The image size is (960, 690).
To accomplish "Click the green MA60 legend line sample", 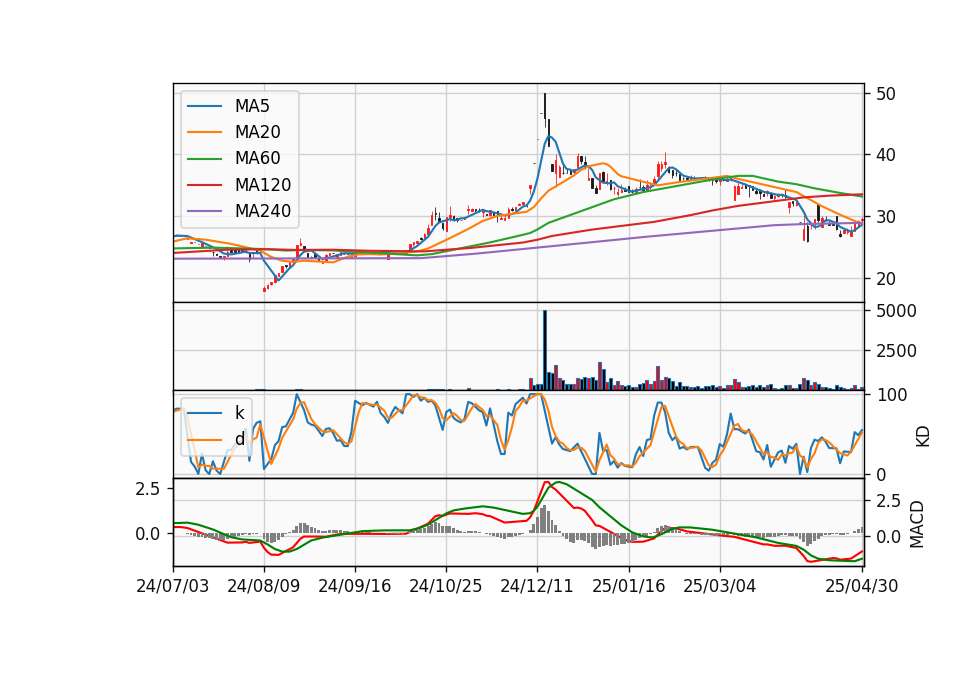I will pos(204,159).
